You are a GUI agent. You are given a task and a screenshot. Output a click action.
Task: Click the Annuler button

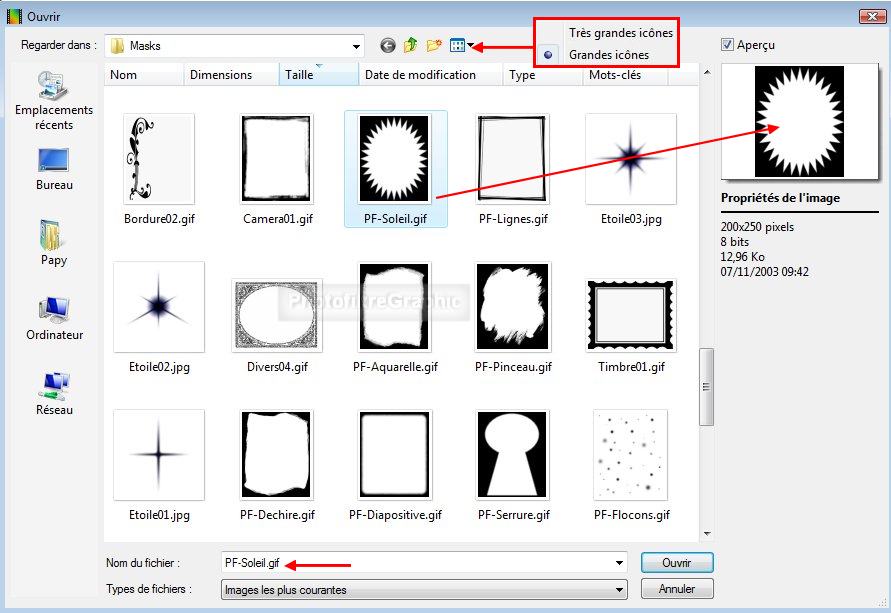pyautogui.click(x=677, y=589)
